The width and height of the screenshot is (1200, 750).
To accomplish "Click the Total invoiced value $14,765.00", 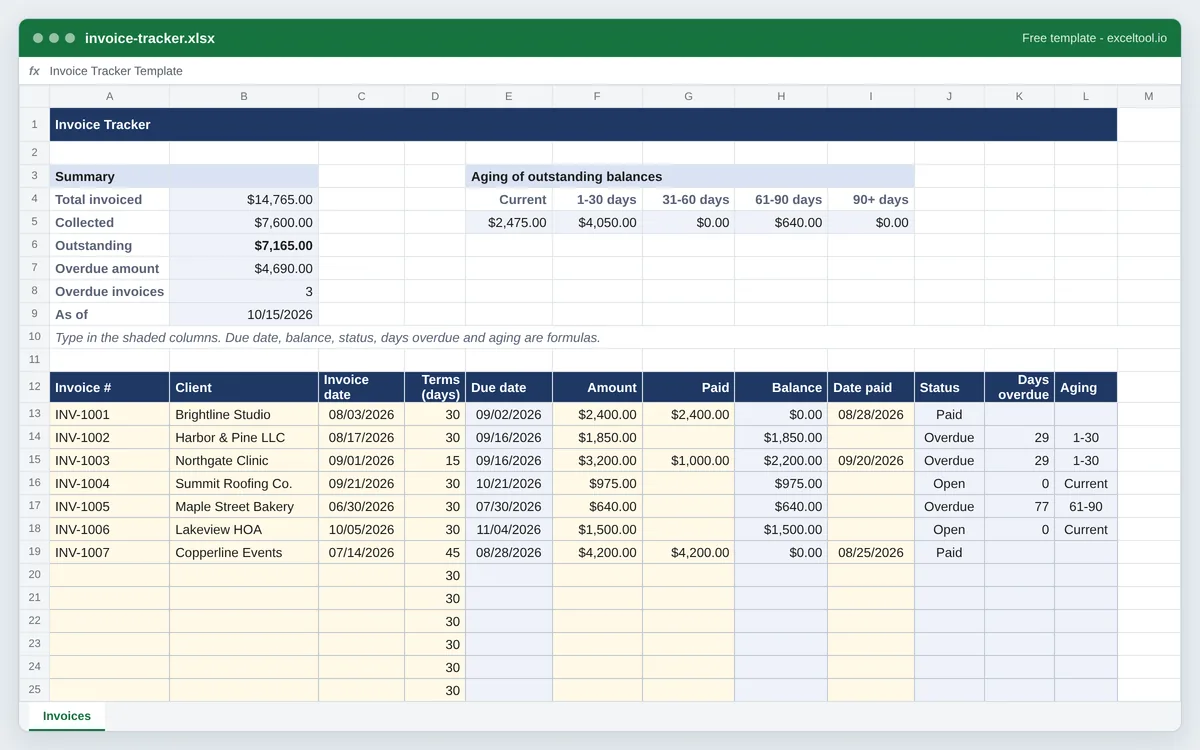I will (x=244, y=199).
